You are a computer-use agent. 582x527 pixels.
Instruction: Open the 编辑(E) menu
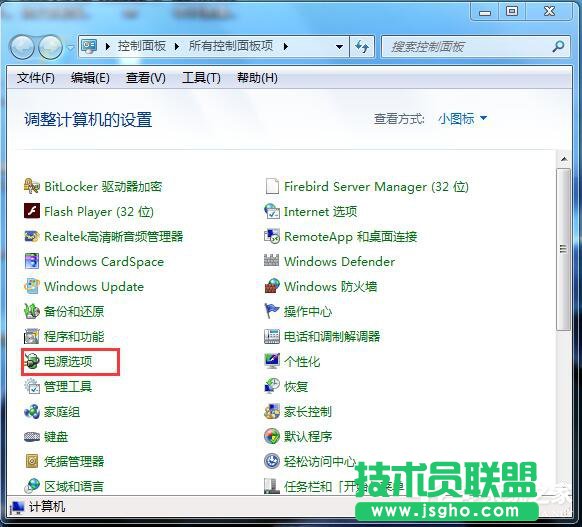coord(90,78)
